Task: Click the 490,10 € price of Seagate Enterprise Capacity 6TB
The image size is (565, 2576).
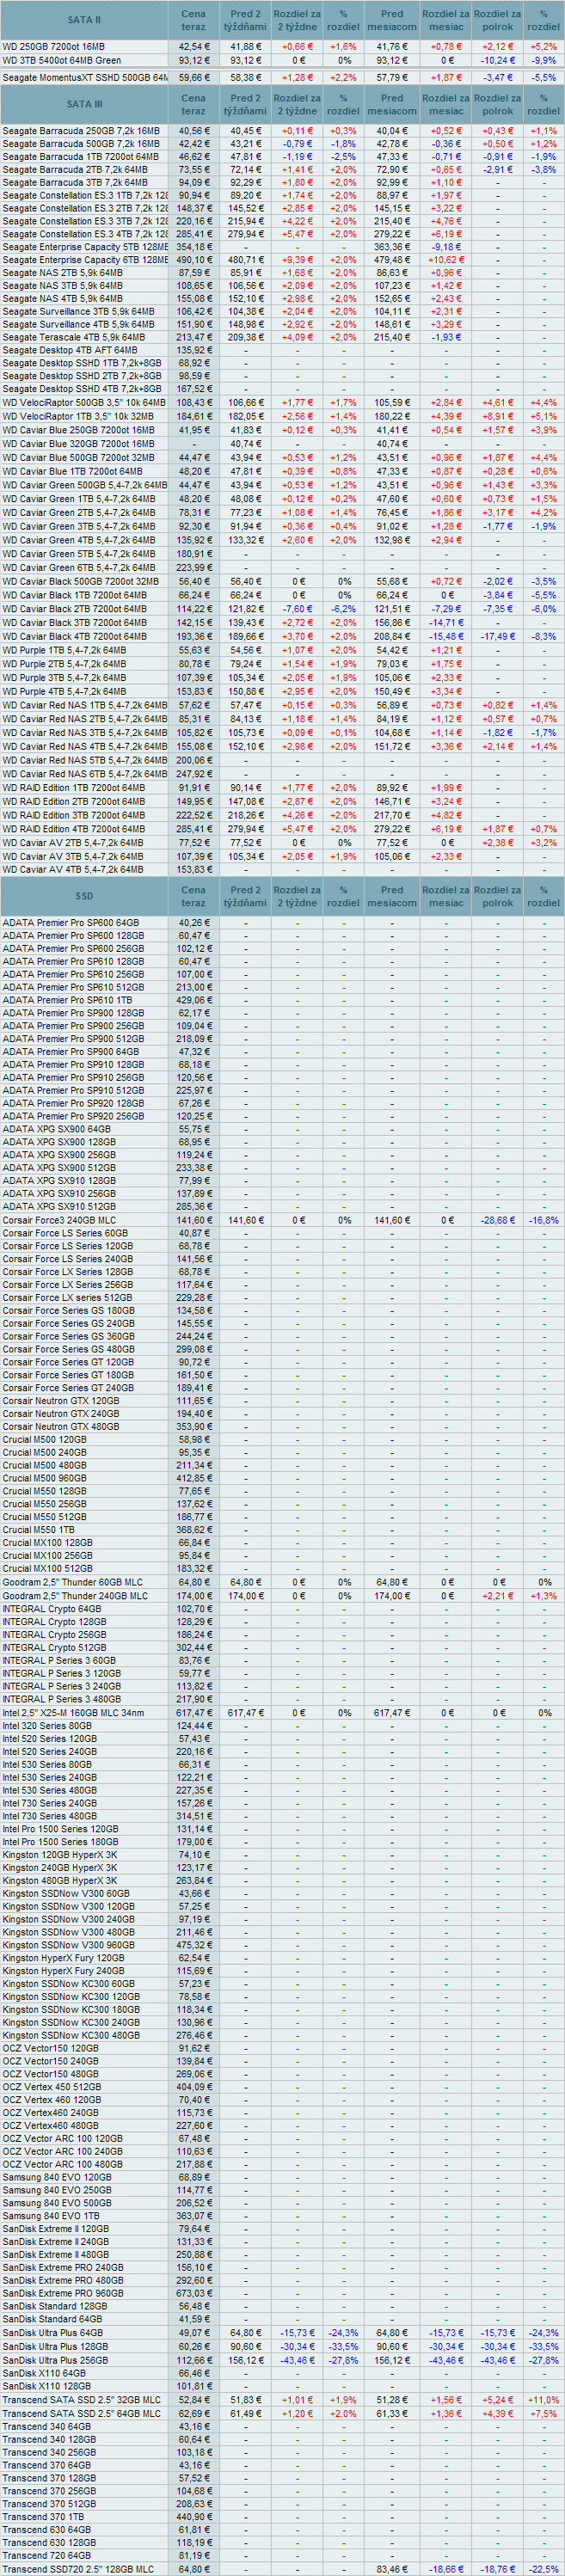Action: [194, 260]
